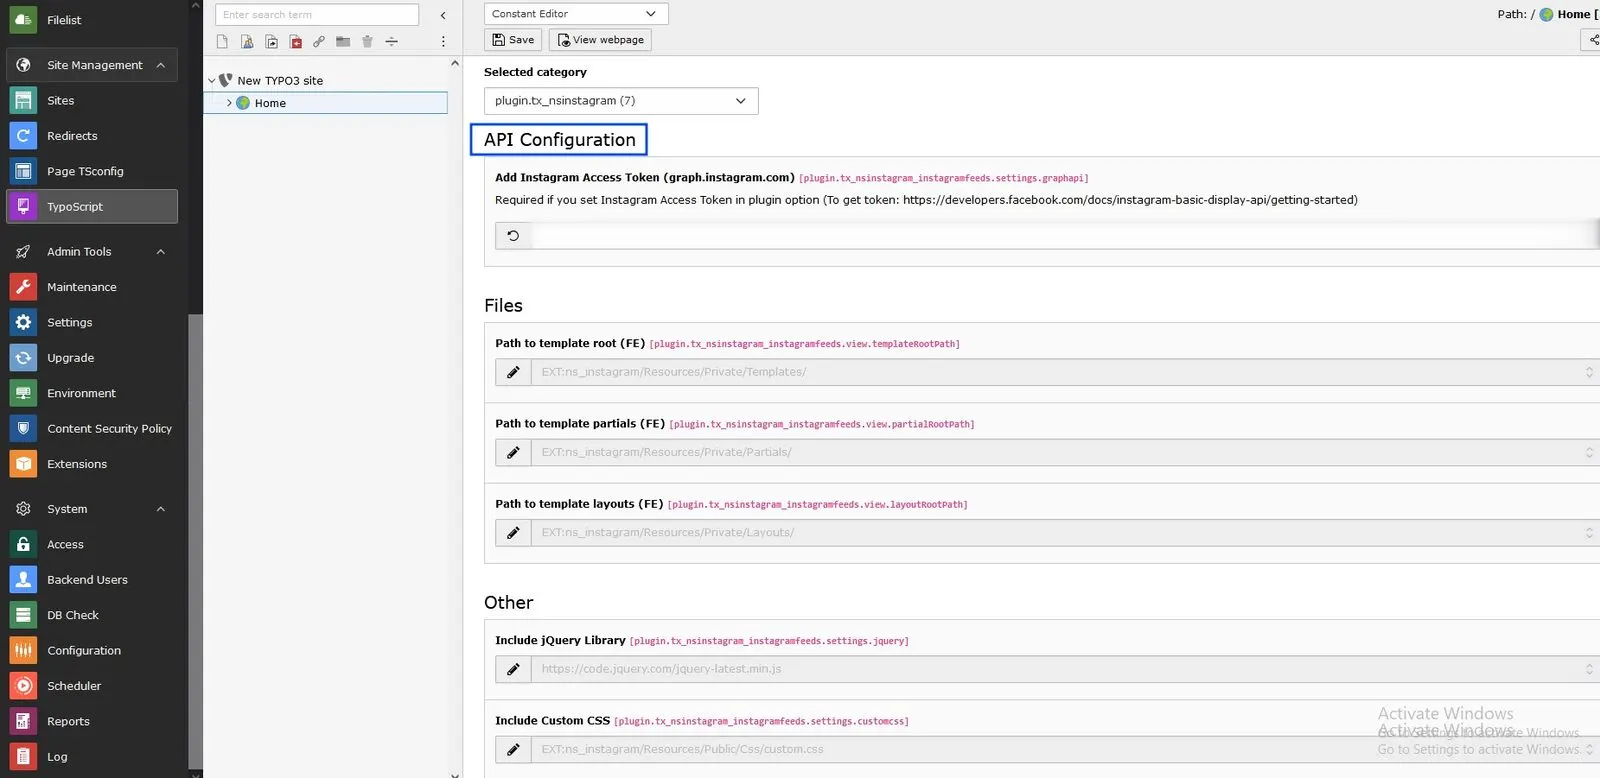Focus the page tree search field
1600x778 pixels.
coord(317,15)
